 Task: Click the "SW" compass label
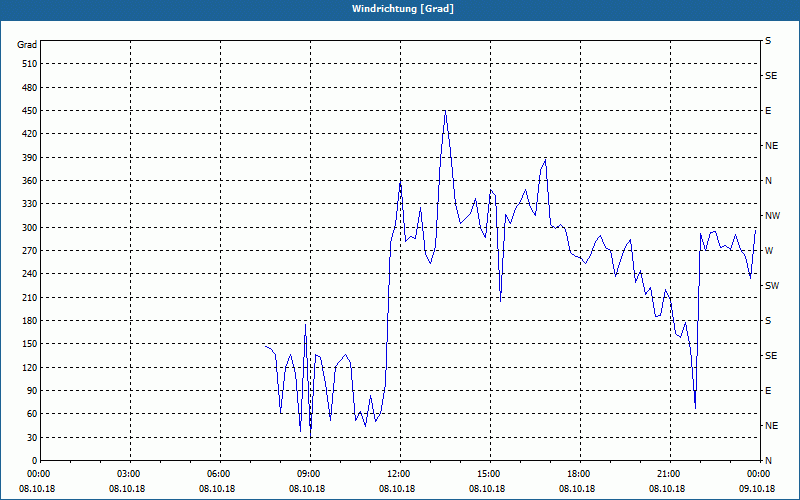772,286
